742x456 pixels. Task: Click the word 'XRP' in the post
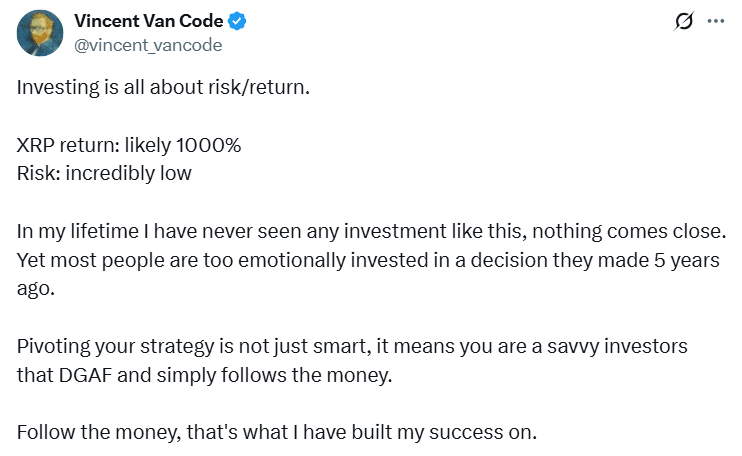35,145
